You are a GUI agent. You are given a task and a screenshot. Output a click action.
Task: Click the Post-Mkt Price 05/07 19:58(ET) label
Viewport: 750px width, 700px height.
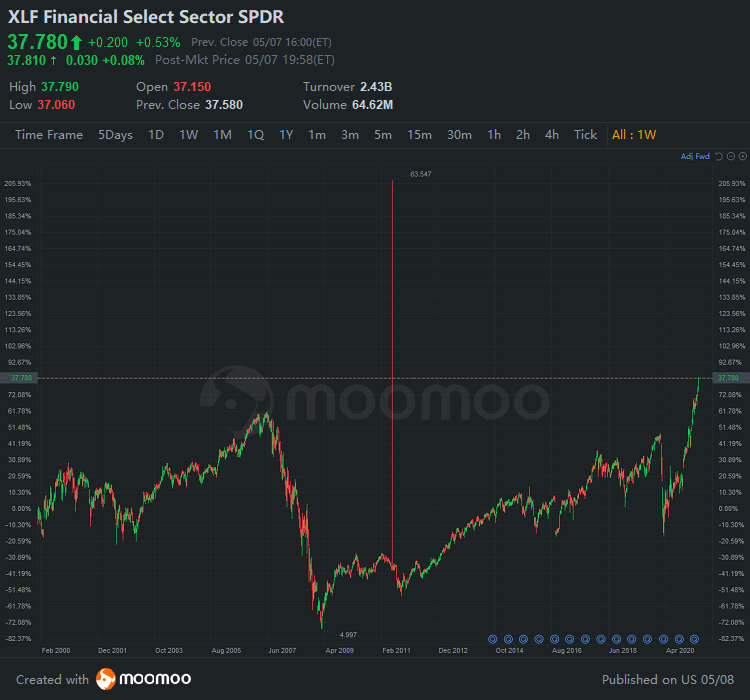click(x=244, y=60)
